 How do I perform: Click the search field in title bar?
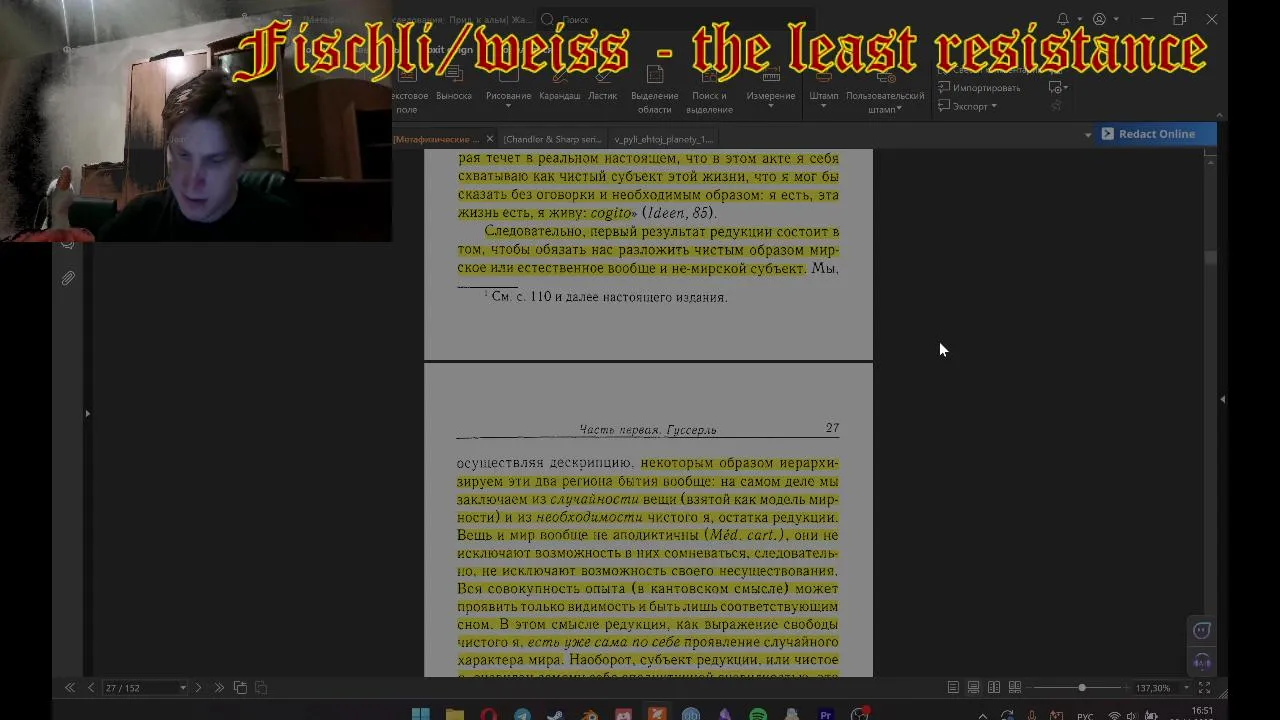(x=675, y=19)
